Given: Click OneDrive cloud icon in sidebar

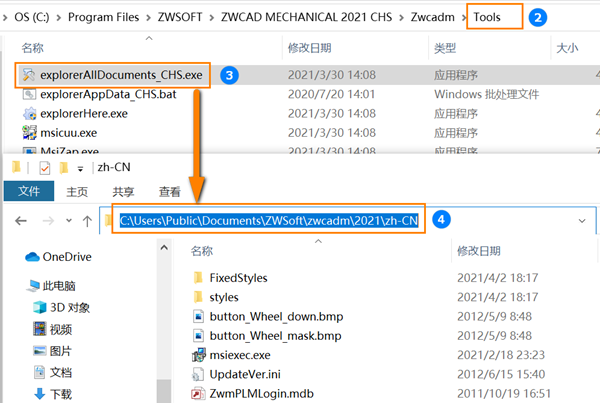Looking at the screenshot, I should coord(33,257).
